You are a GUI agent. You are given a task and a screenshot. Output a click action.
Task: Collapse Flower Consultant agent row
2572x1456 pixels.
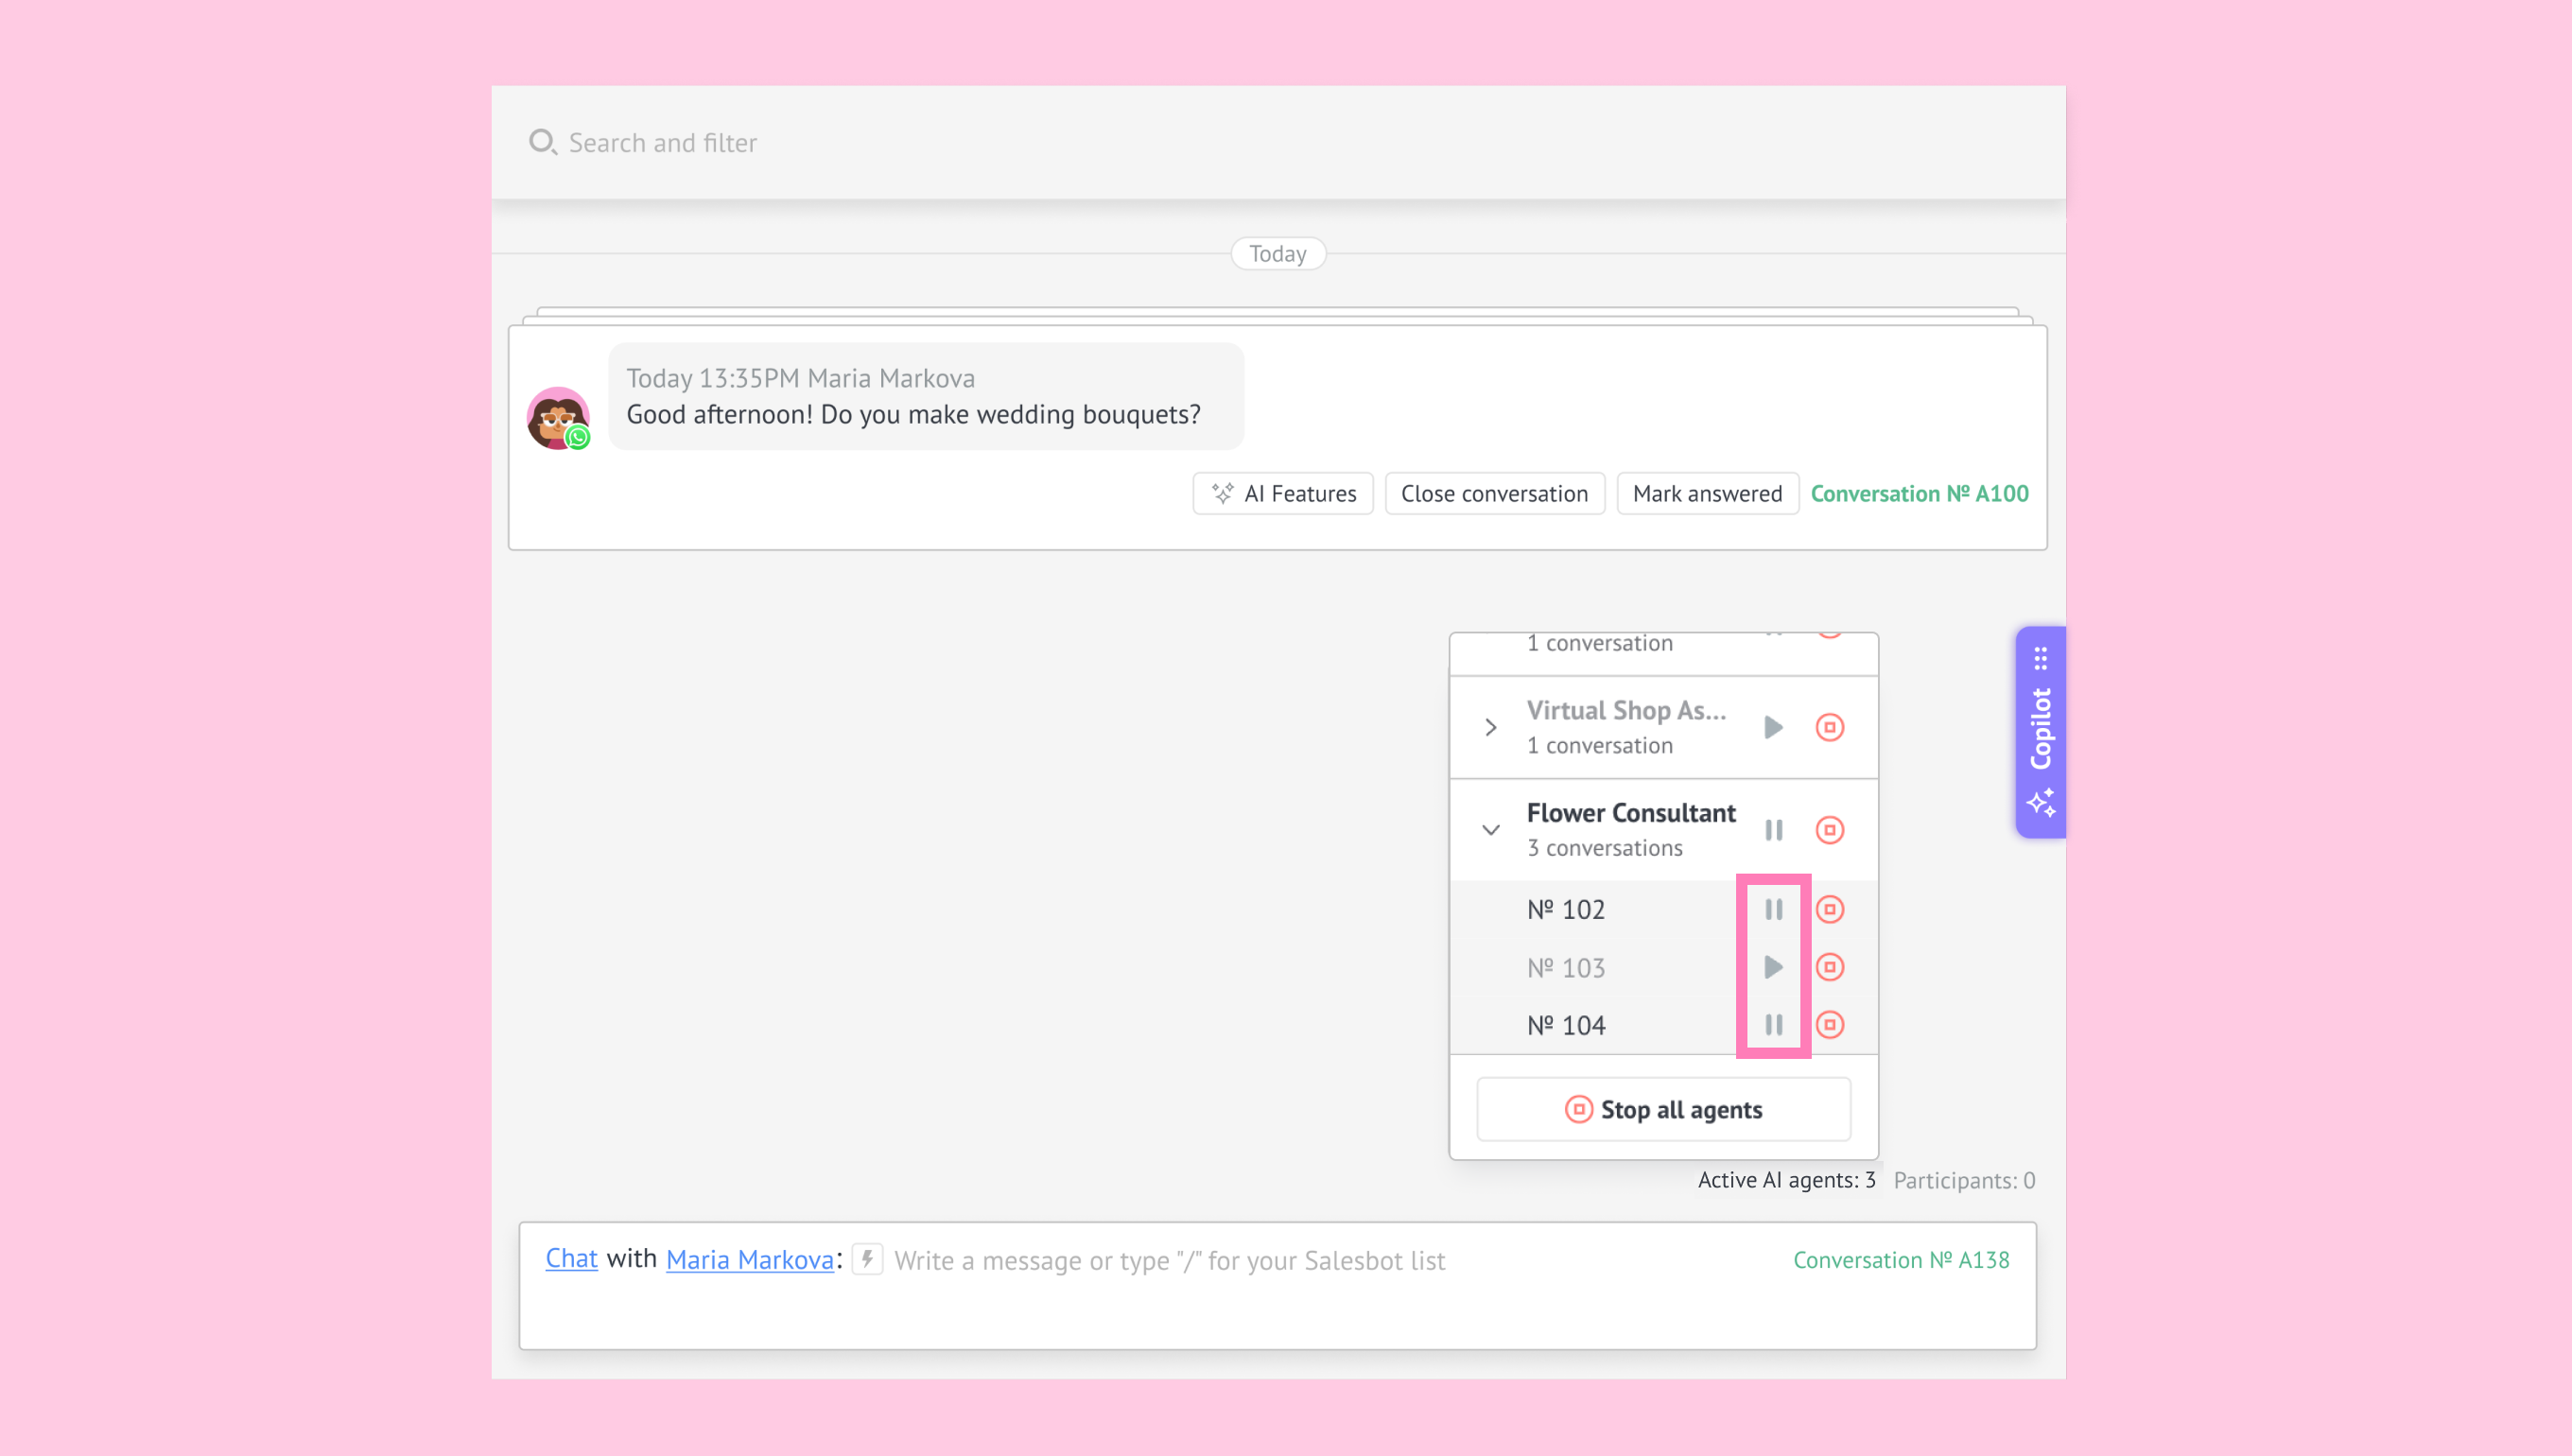coord(1490,830)
